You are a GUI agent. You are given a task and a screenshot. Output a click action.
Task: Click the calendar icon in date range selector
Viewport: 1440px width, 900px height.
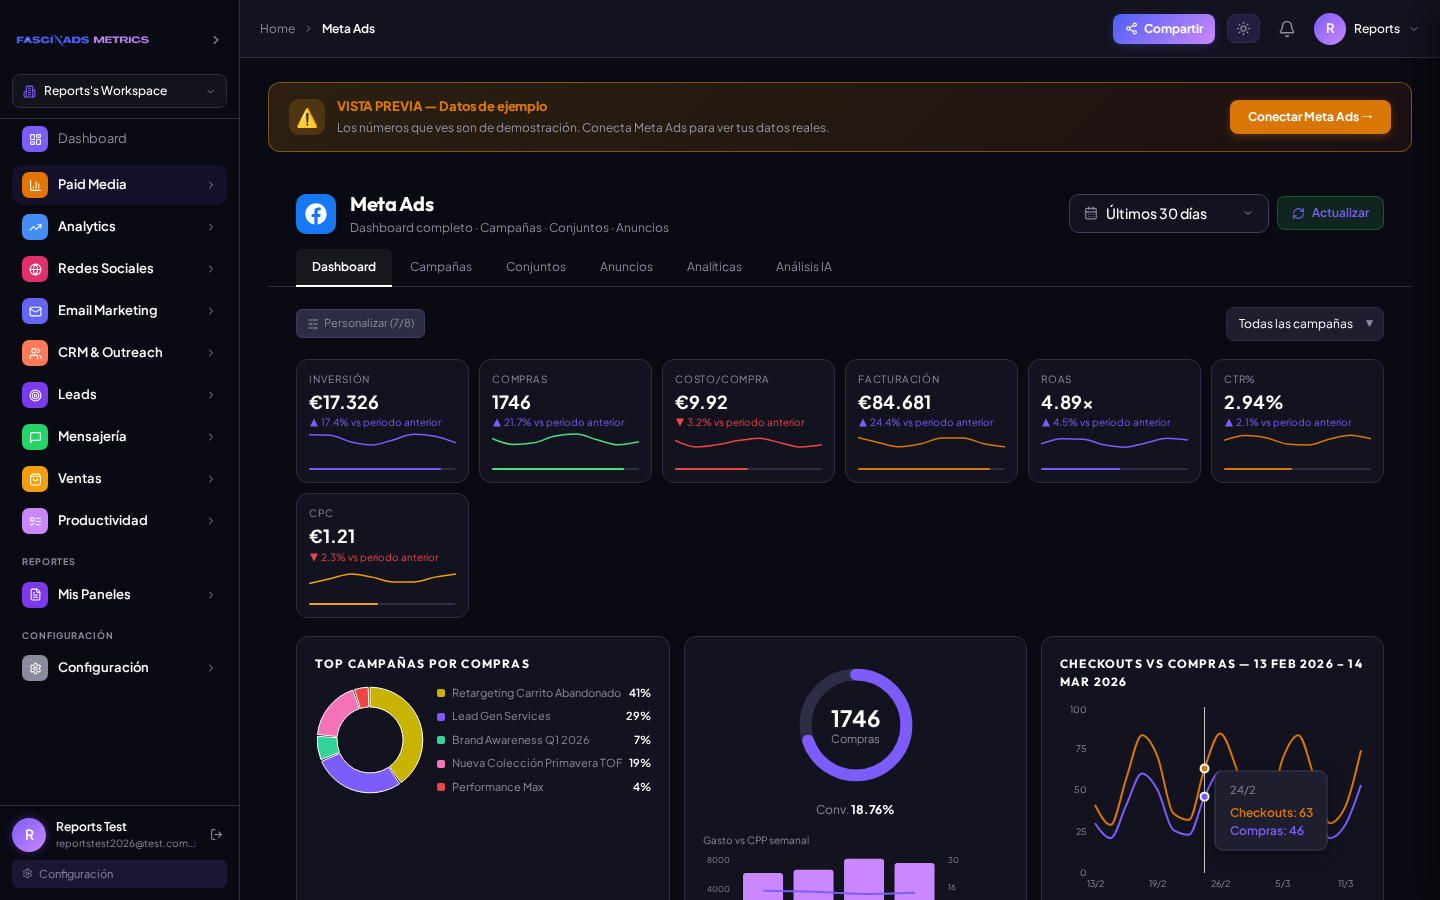pos(1091,214)
